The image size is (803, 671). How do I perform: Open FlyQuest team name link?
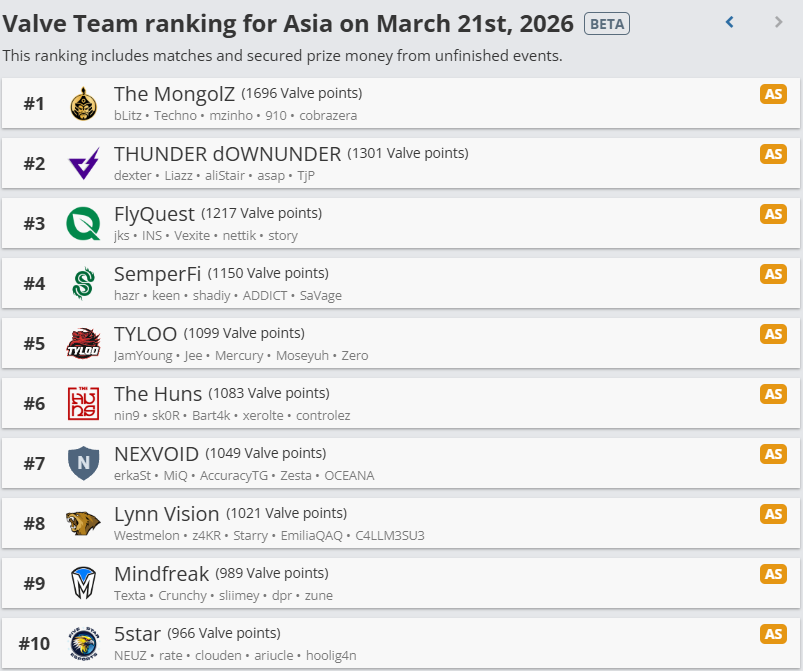pyautogui.click(x=154, y=214)
